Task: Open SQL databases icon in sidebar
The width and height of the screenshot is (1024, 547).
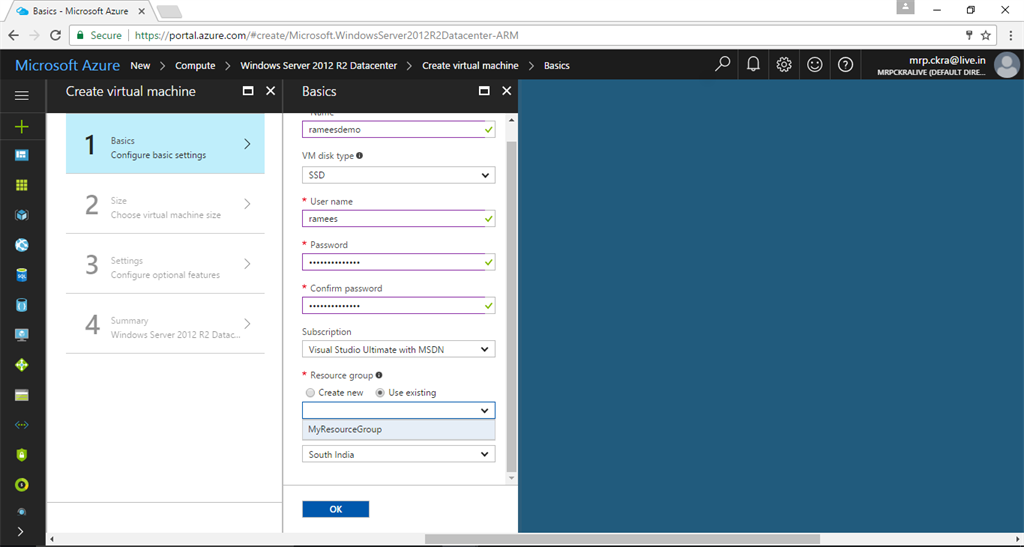Action: 22,275
